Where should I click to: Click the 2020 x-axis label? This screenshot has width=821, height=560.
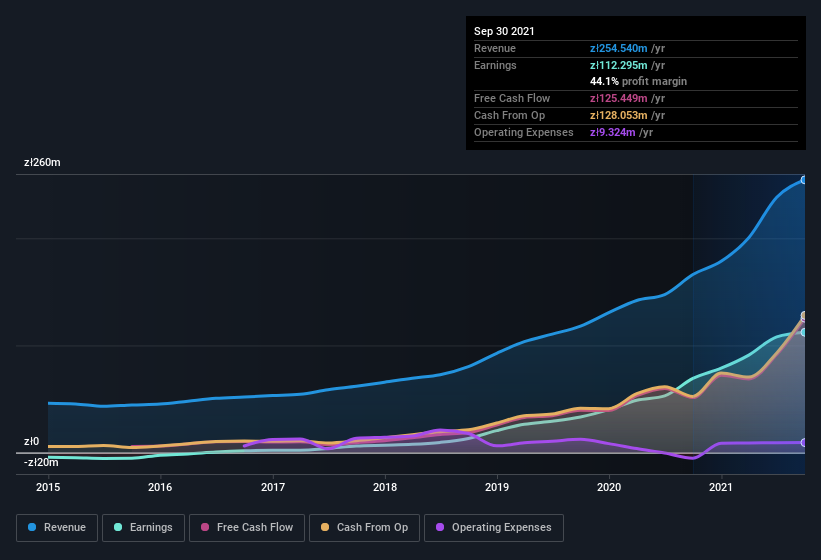[x=609, y=487]
